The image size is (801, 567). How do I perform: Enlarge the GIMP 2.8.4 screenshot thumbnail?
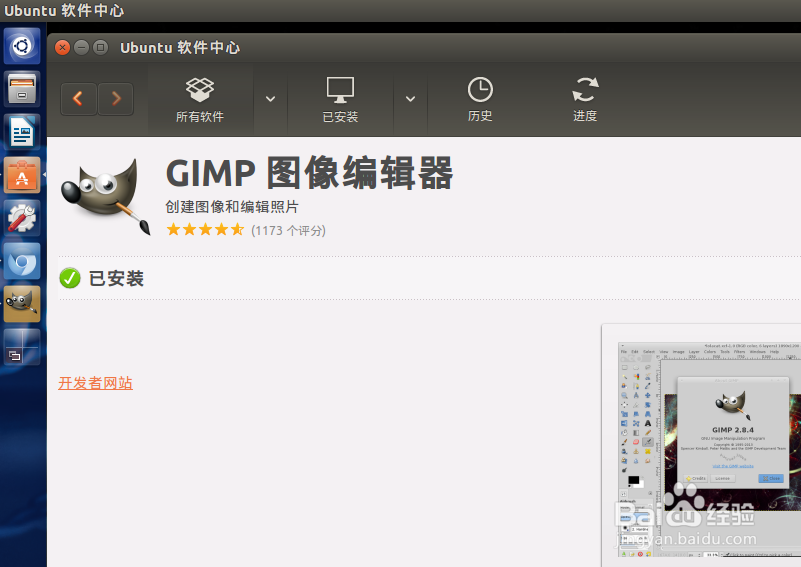tap(709, 450)
